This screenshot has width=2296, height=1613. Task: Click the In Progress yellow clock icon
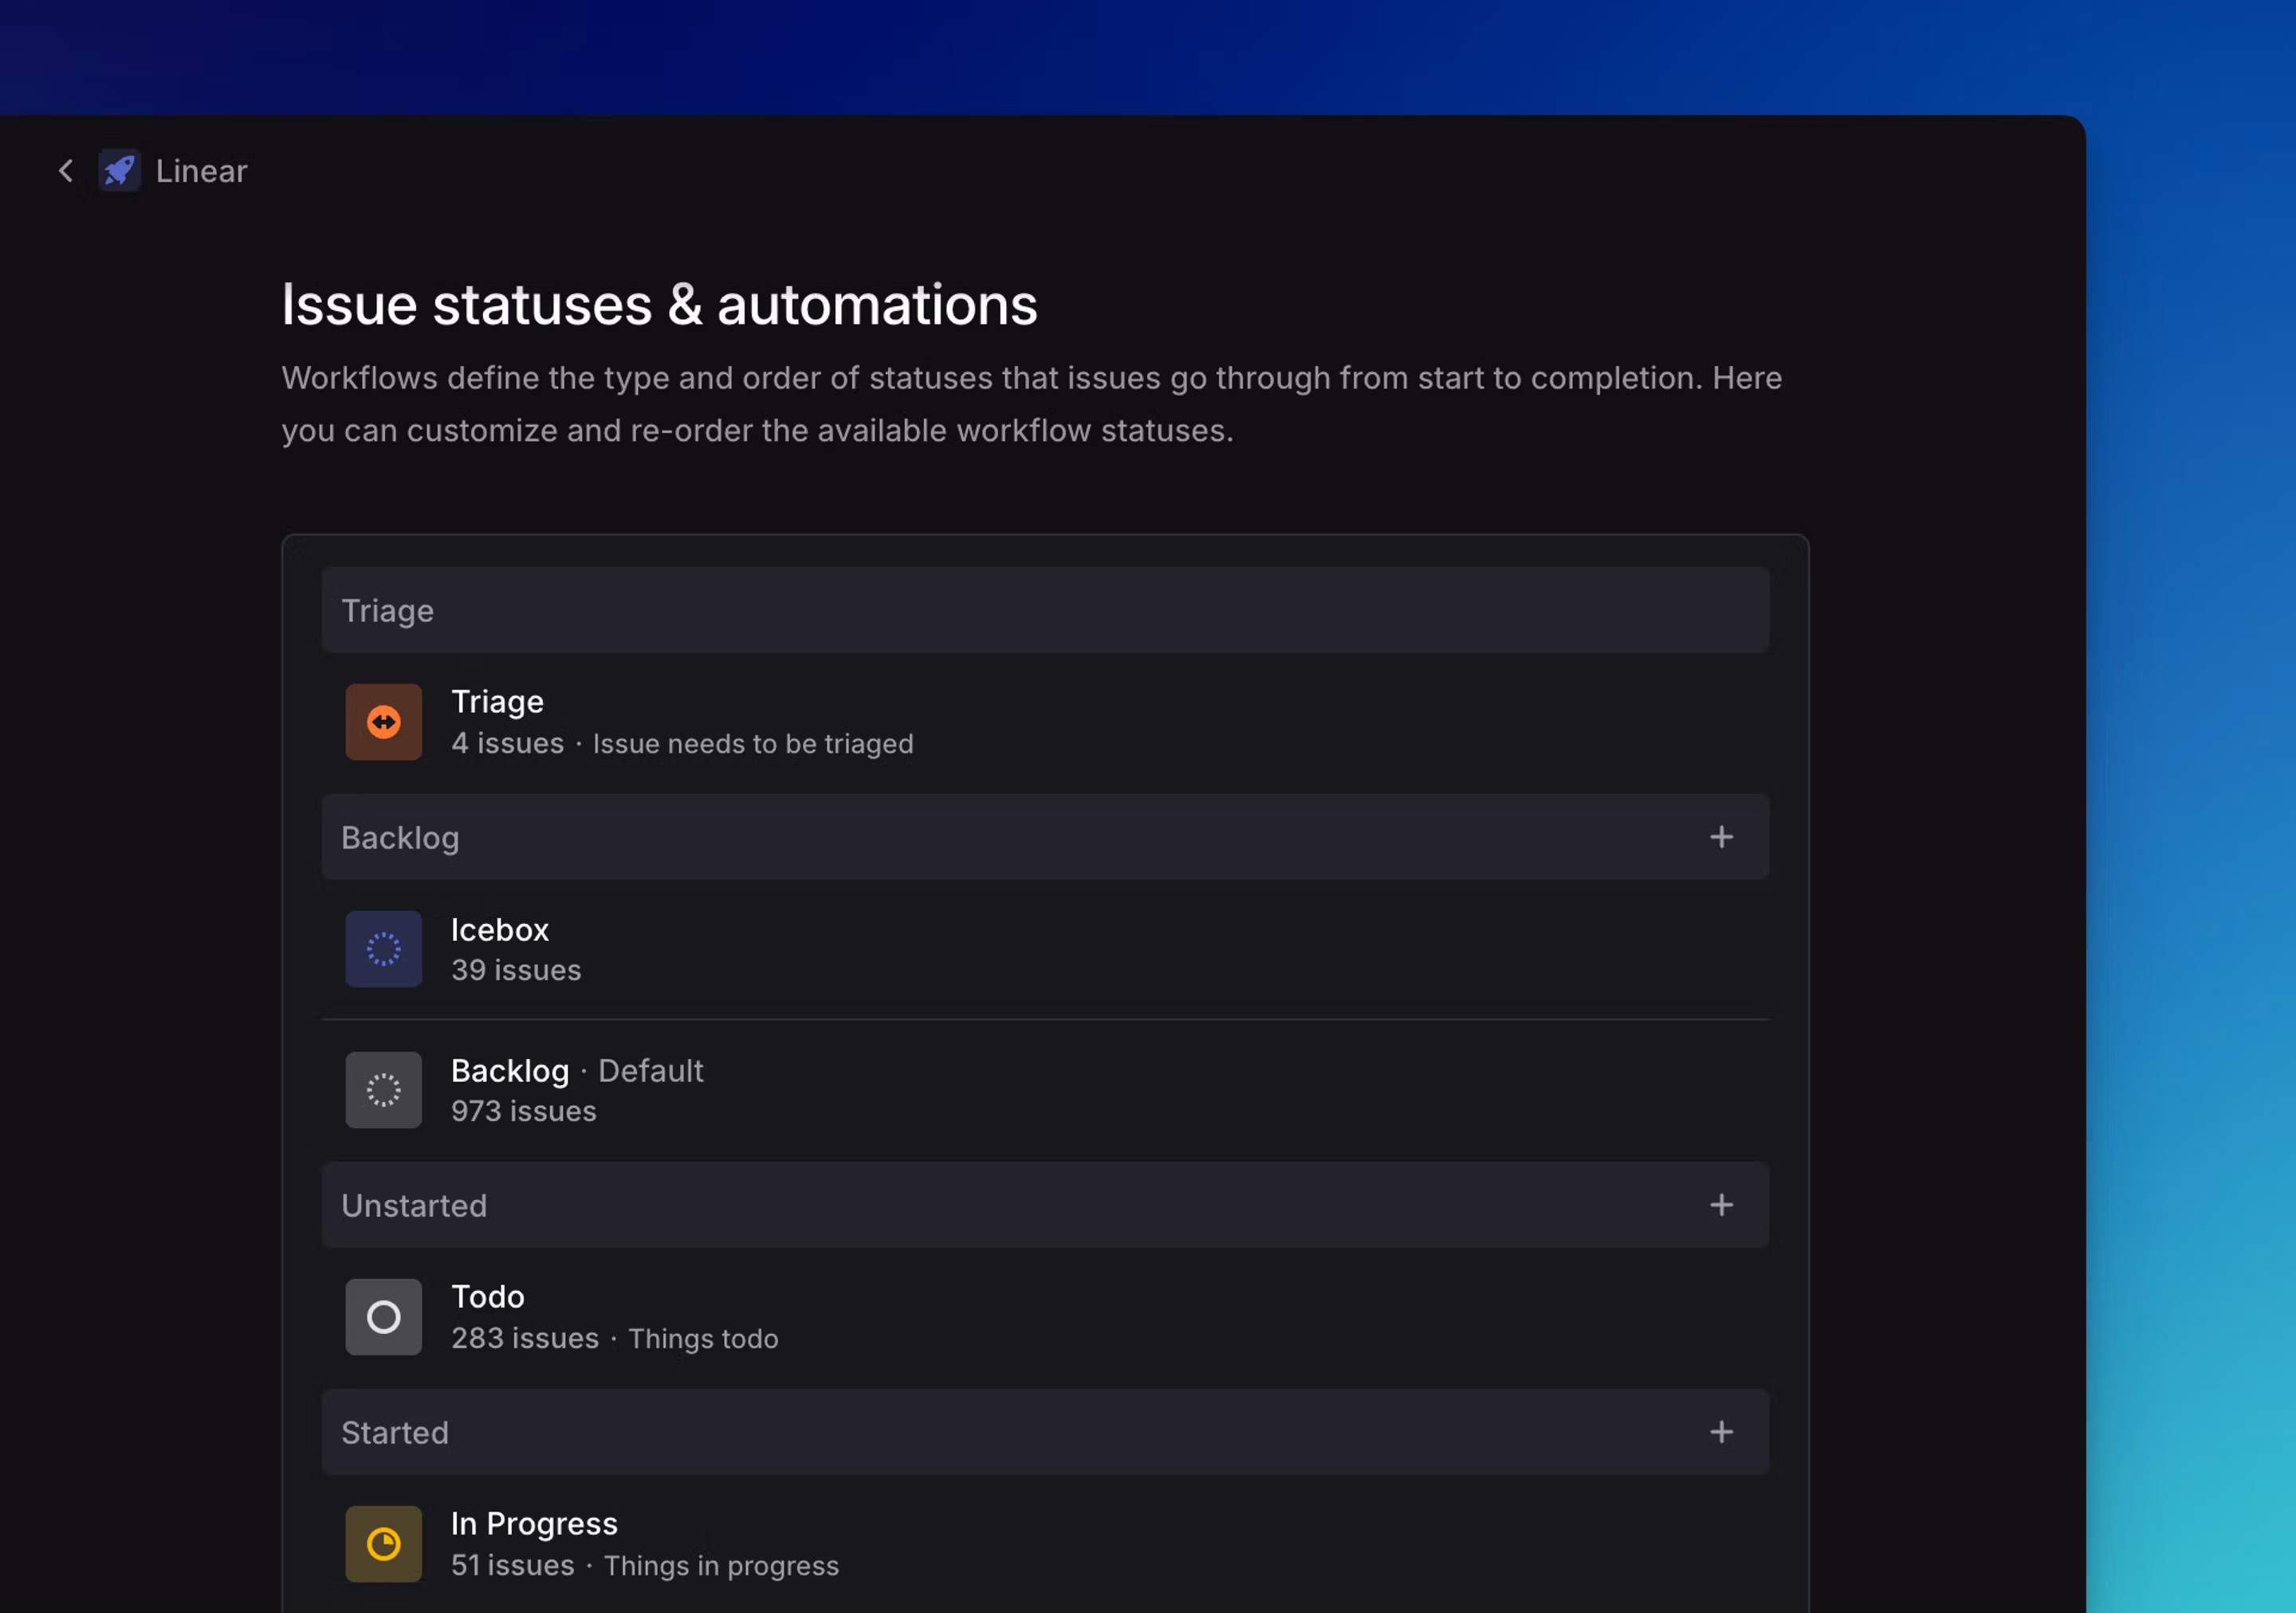[384, 1544]
